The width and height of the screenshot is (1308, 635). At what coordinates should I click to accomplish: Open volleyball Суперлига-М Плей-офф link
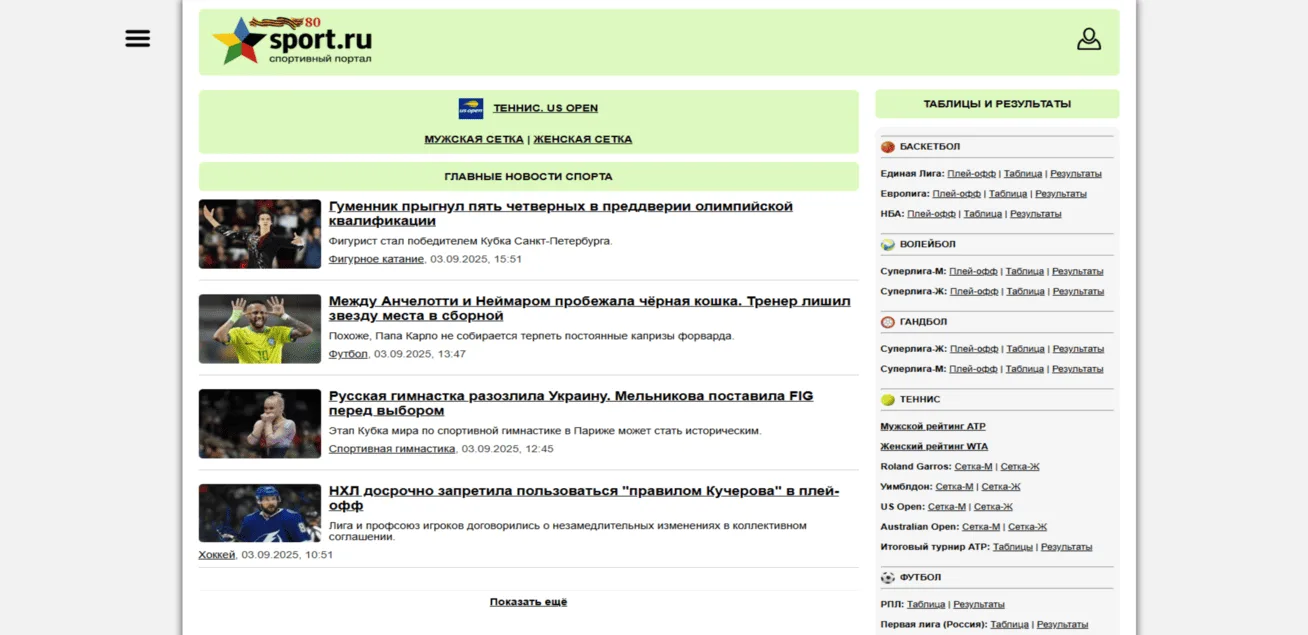pos(974,272)
